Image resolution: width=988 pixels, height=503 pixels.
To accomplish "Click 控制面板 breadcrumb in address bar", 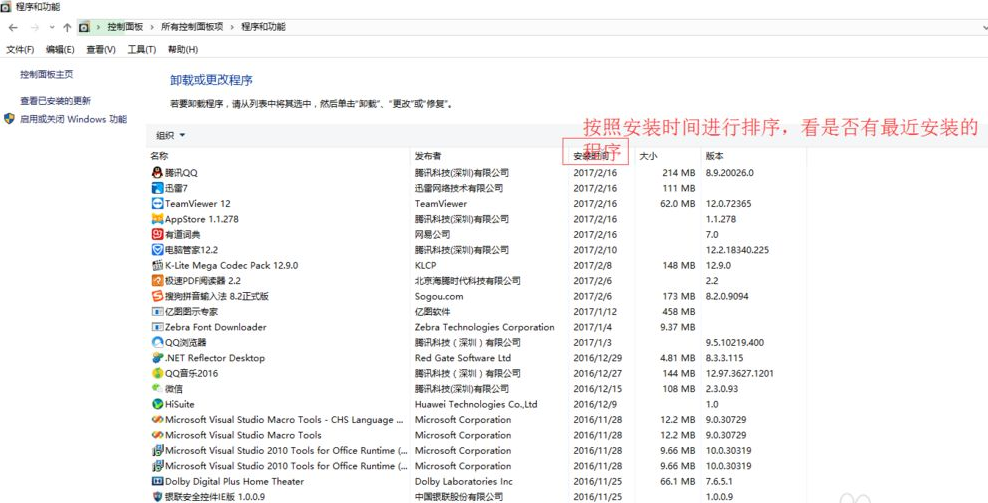I will [125, 27].
